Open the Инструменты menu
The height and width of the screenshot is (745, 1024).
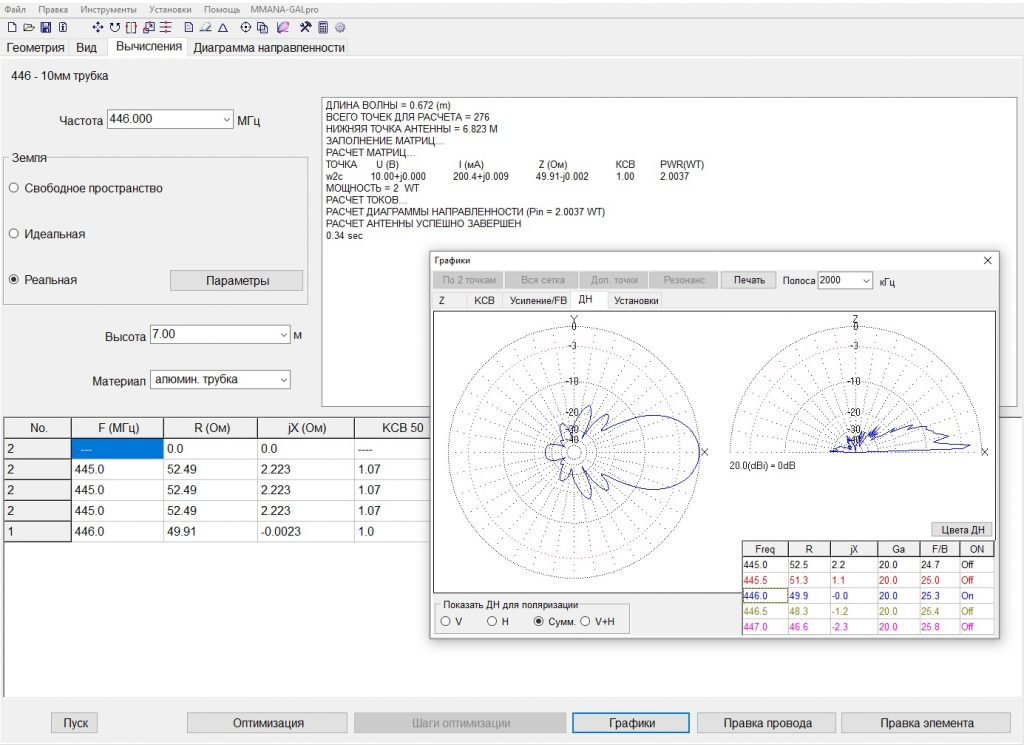pyautogui.click(x=109, y=8)
